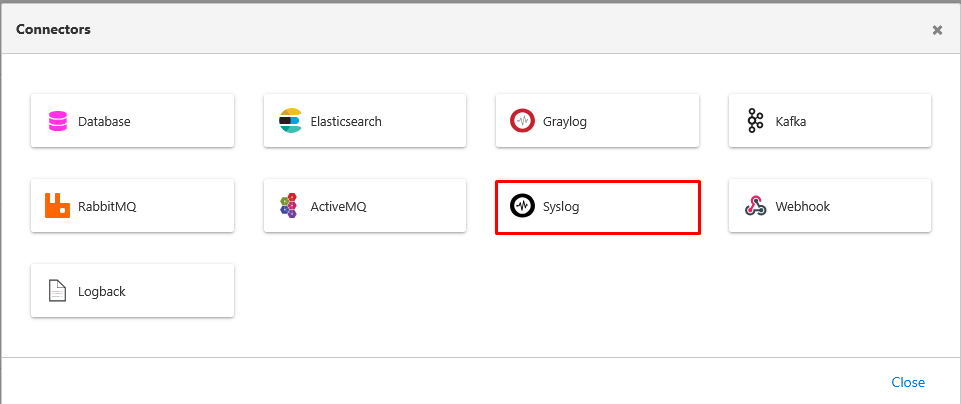Click the orange RabbitMQ logo icon
961x404 pixels.
pos(58,207)
